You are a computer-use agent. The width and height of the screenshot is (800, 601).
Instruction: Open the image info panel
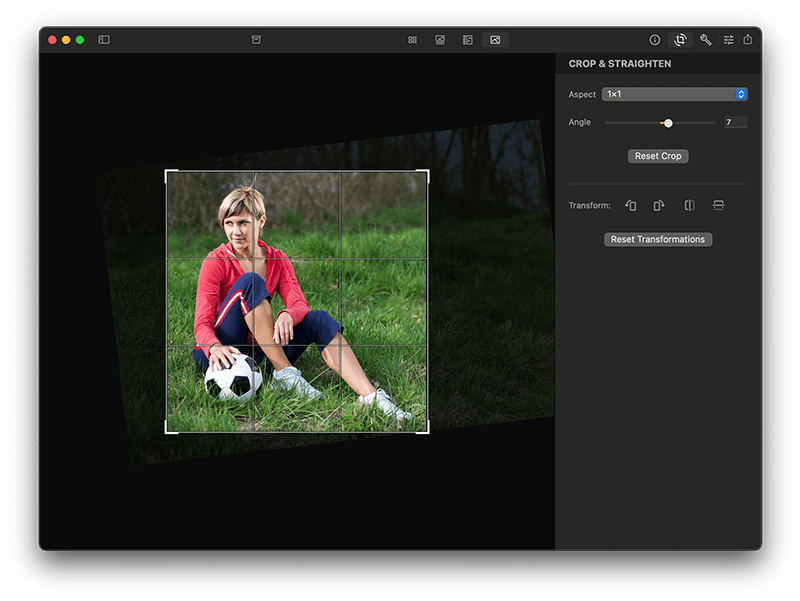pos(654,40)
